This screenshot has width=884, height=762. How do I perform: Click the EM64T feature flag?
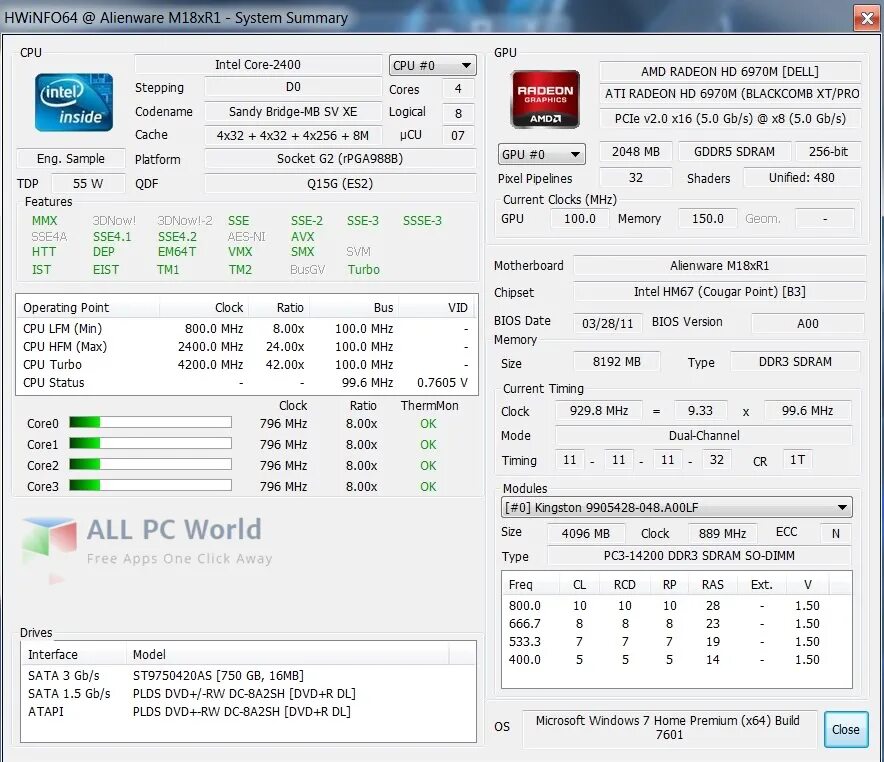point(177,252)
